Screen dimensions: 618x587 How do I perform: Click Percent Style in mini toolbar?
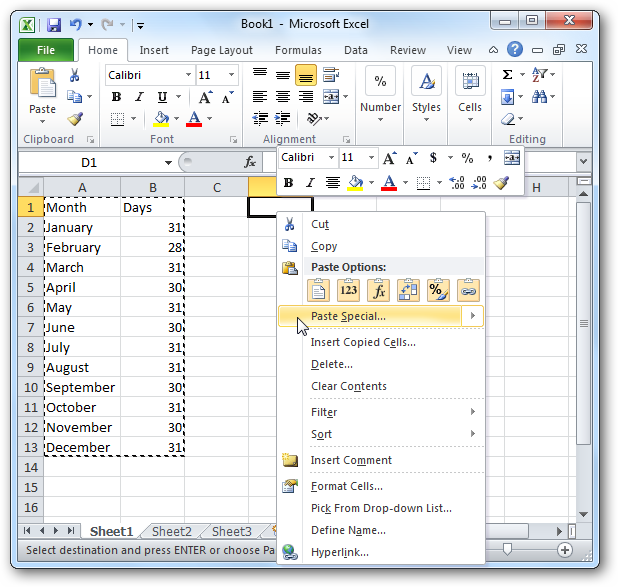pos(467,158)
